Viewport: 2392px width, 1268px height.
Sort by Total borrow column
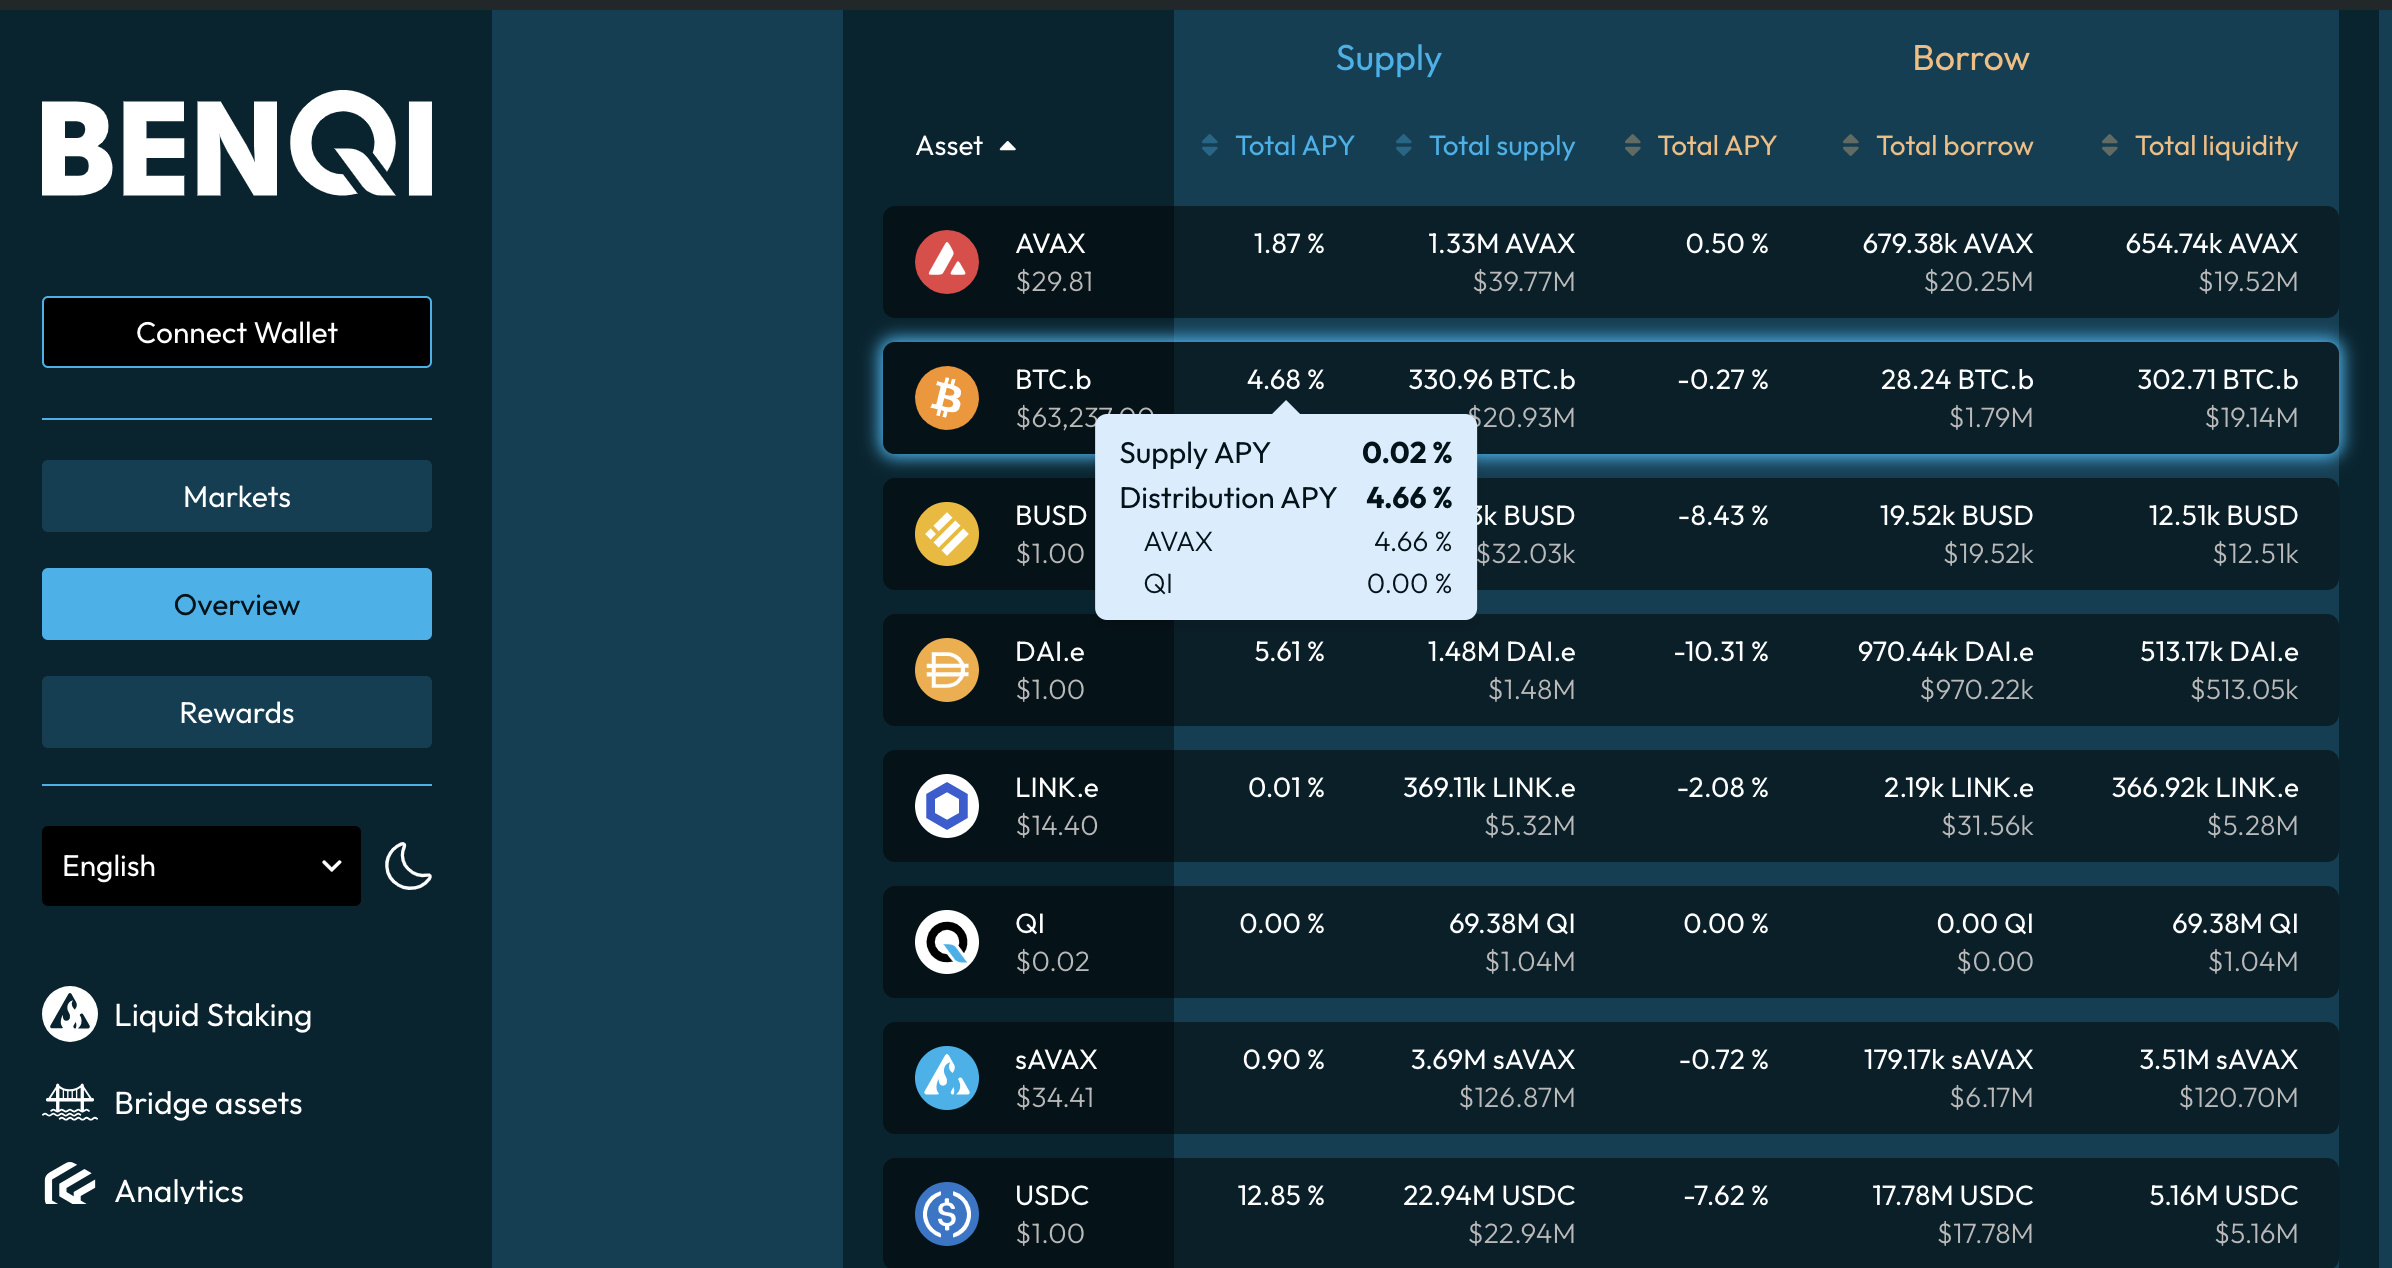coord(1938,146)
